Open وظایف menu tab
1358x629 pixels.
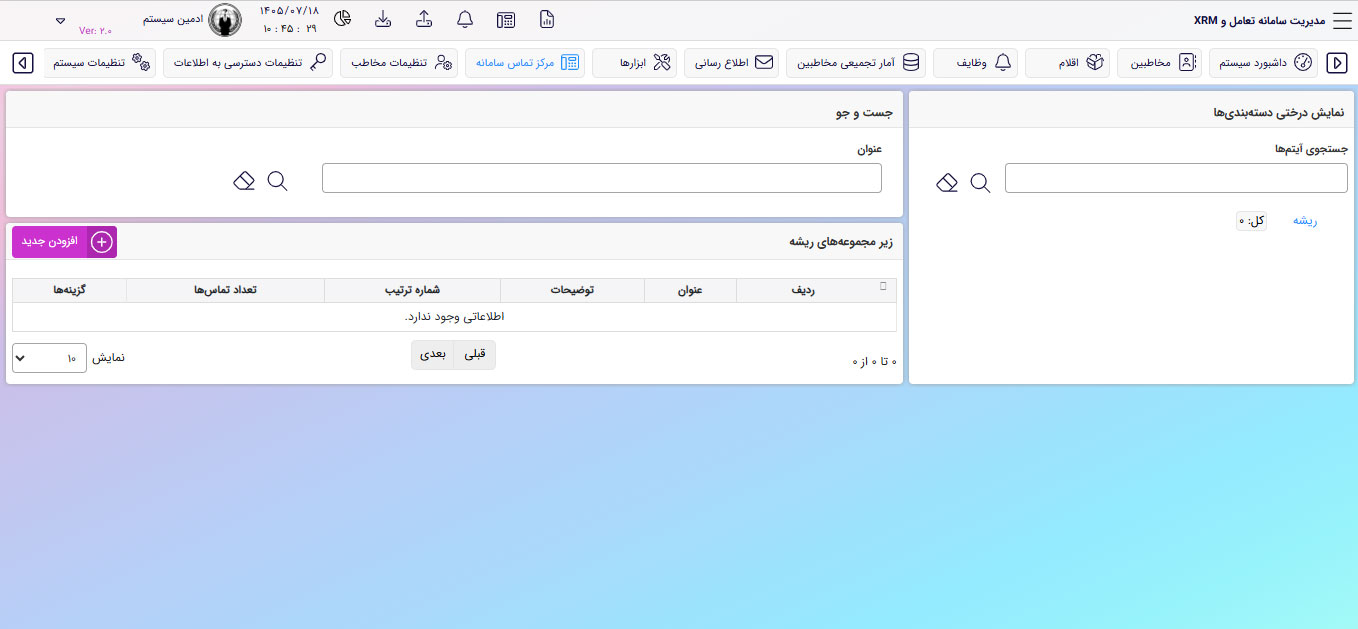[975, 63]
